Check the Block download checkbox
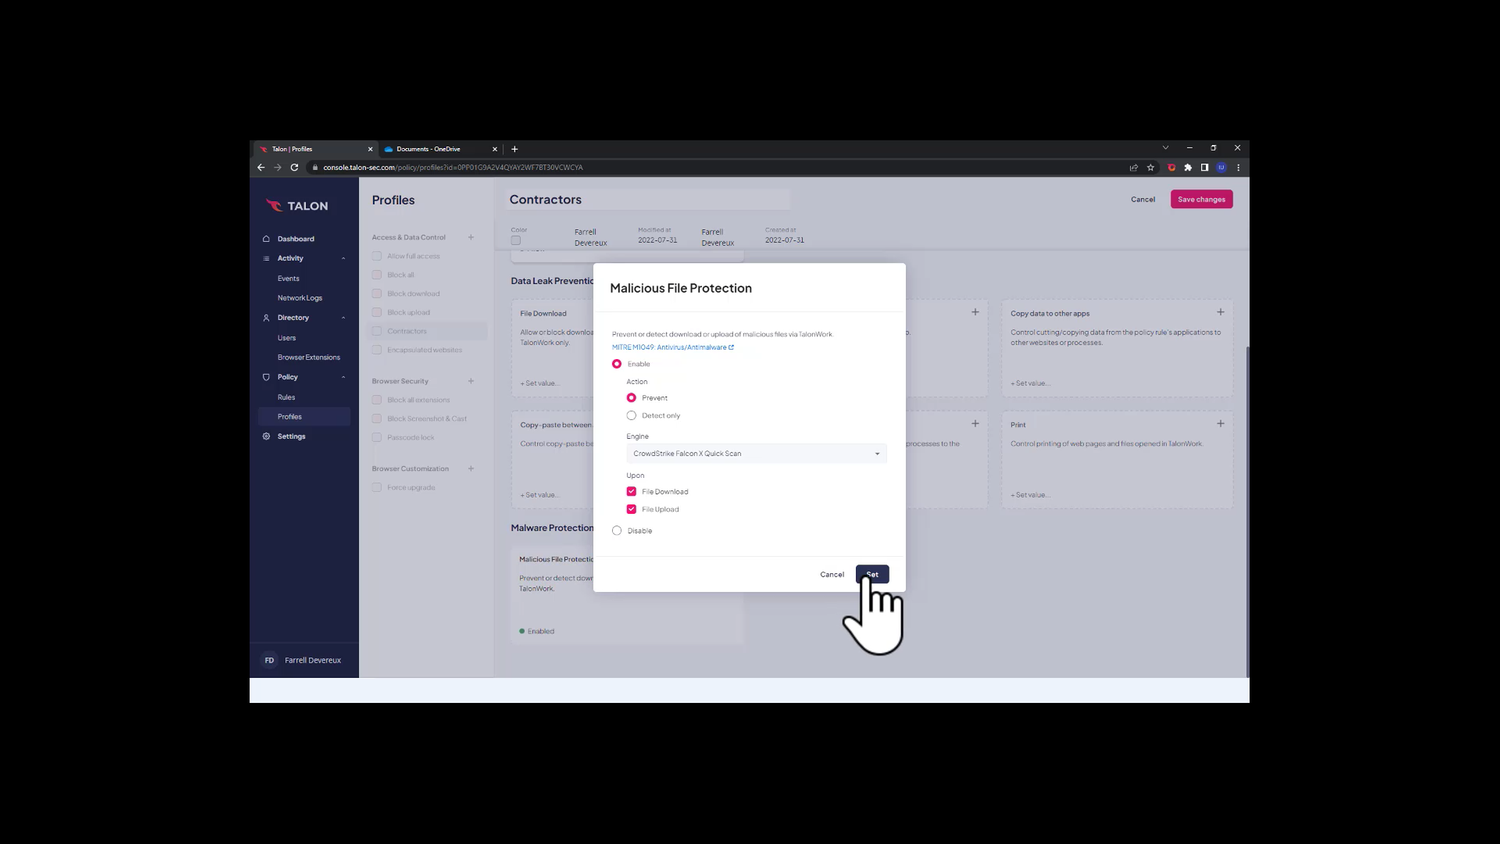 [377, 294]
